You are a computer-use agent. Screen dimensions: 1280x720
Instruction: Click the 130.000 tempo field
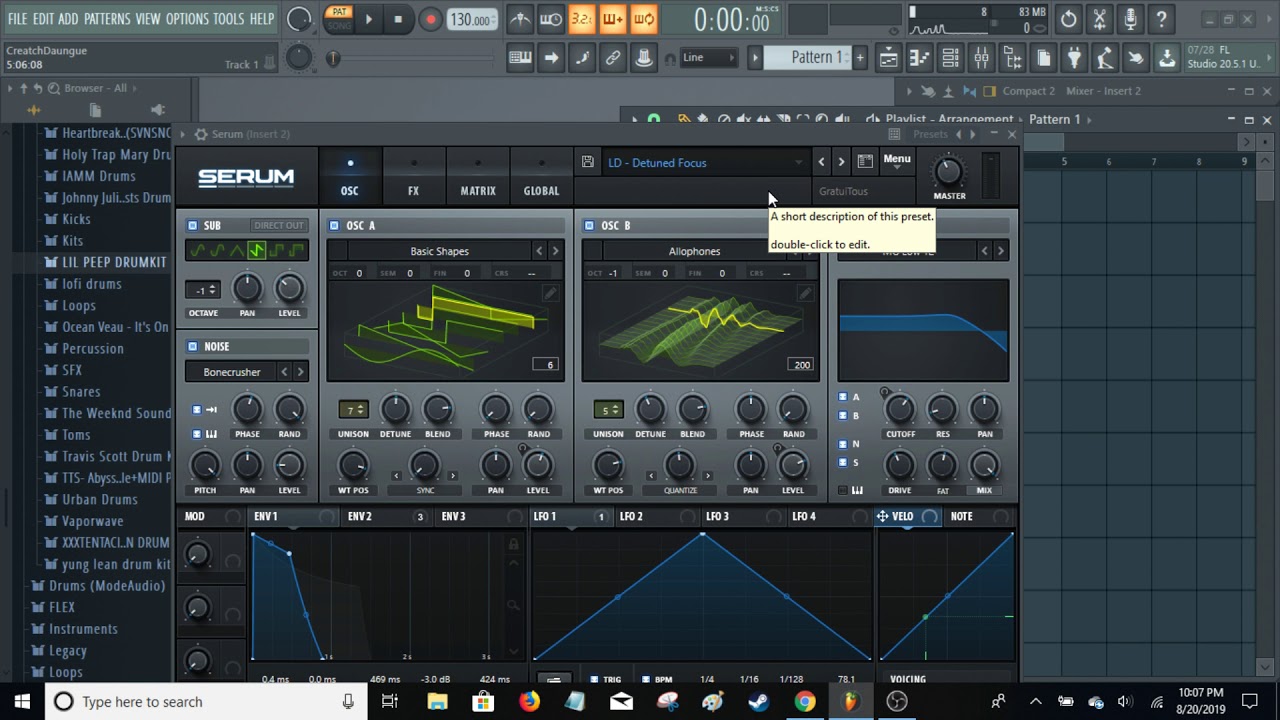pyautogui.click(x=470, y=20)
